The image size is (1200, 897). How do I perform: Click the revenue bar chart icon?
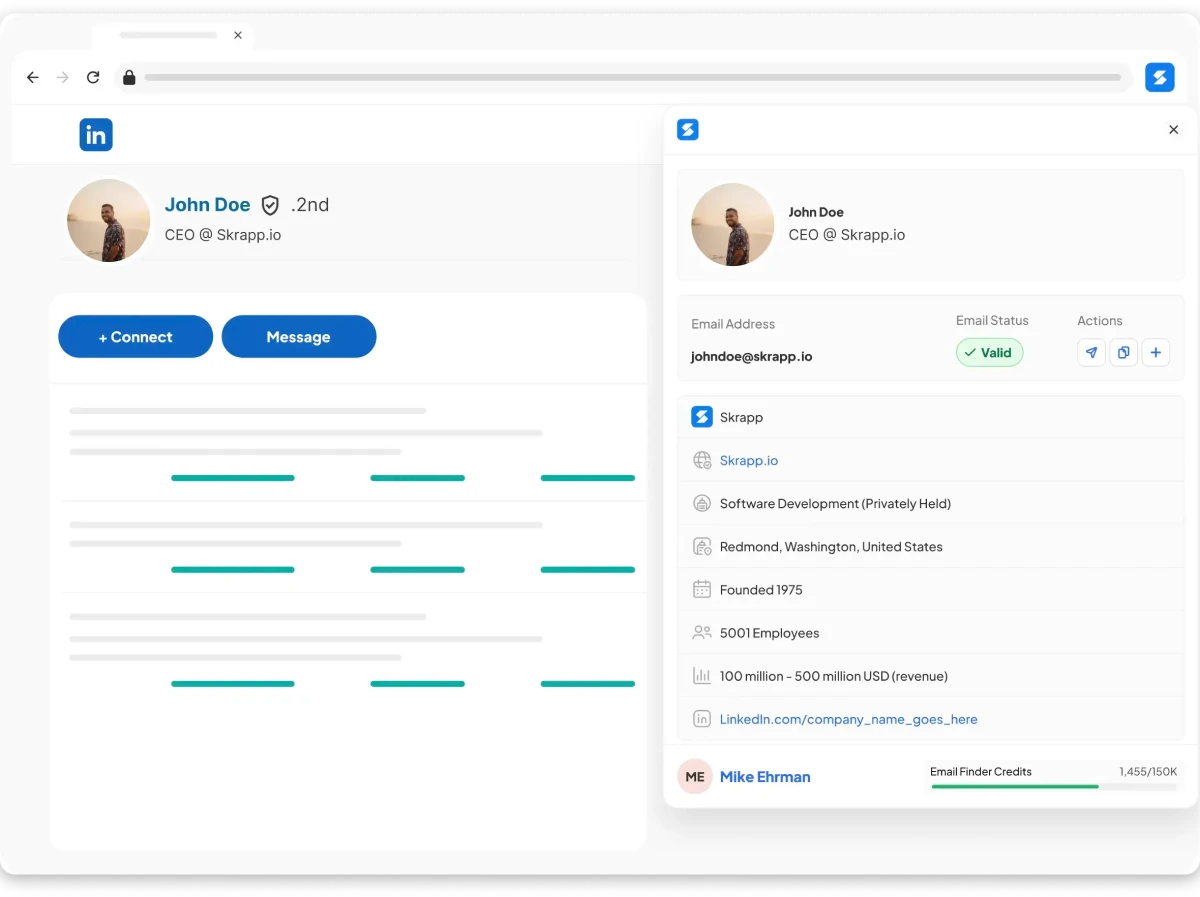pyautogui.click(x=702, y=676)
